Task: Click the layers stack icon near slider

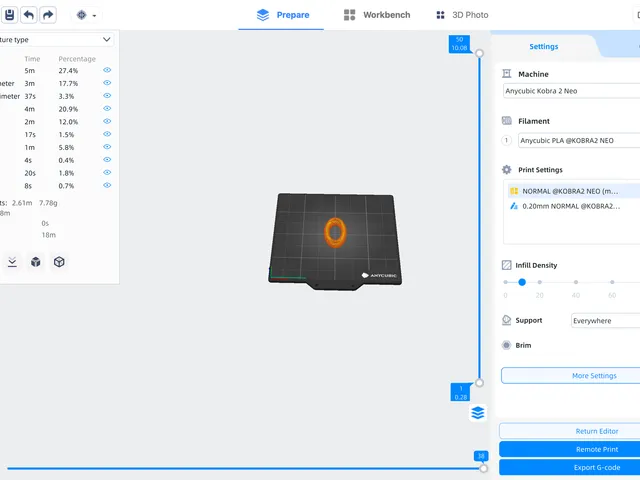Action: pos(478,413)
